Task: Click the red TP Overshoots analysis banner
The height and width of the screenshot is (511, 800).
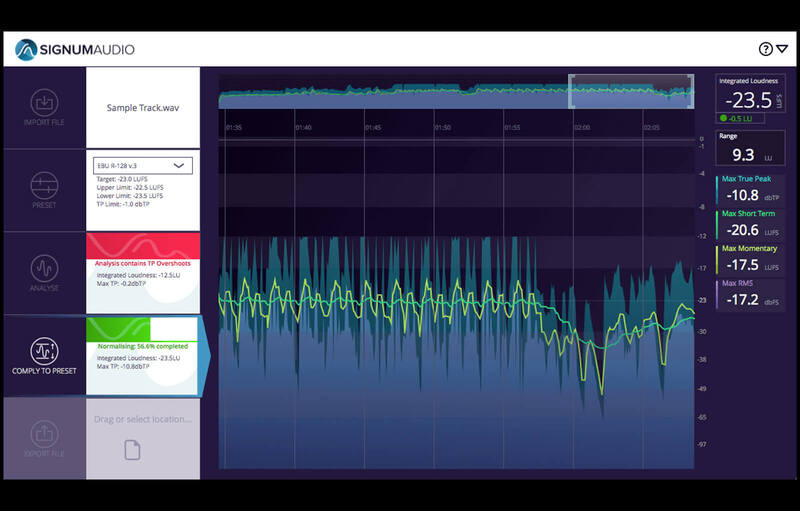Action: (x=143, y=246)
